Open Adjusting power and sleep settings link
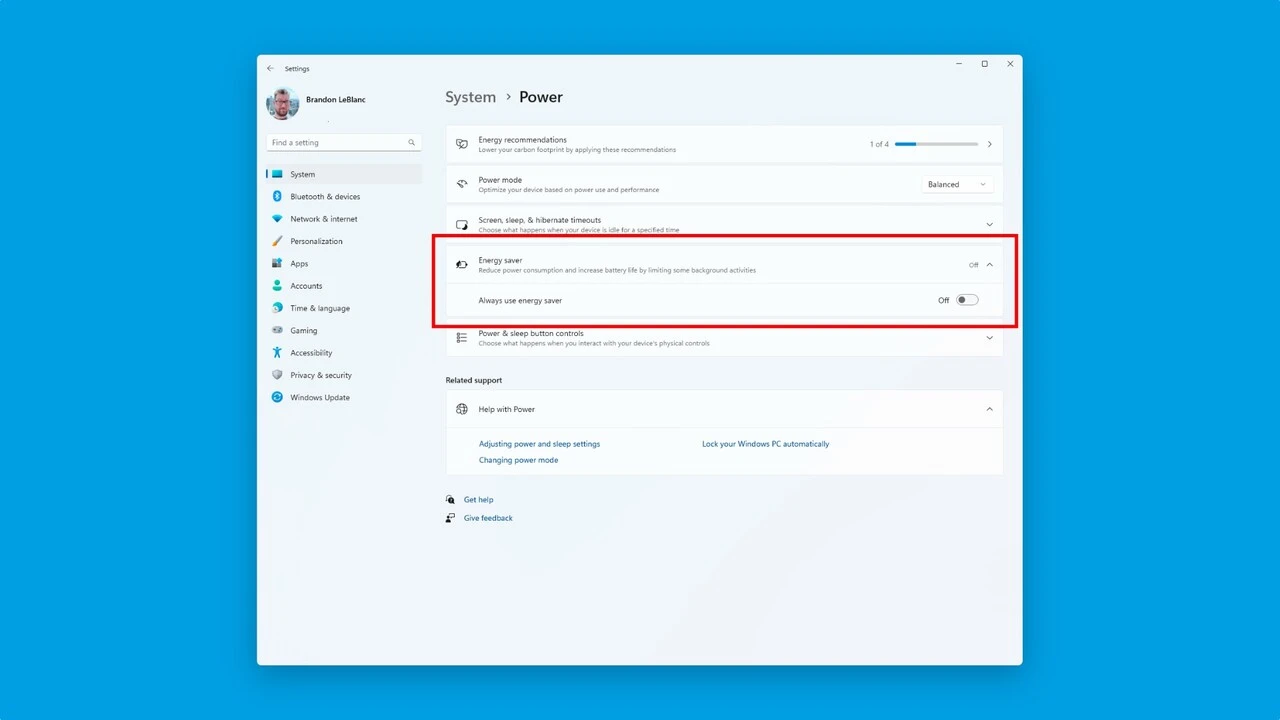 (539, 444)
